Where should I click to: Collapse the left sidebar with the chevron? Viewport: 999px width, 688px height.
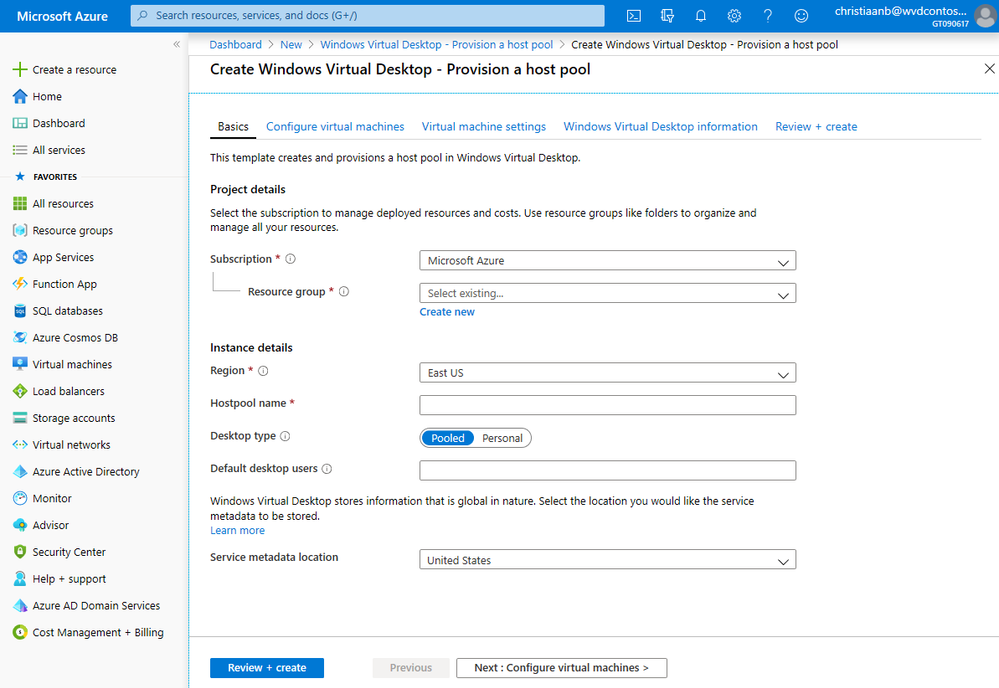point(176,44)
